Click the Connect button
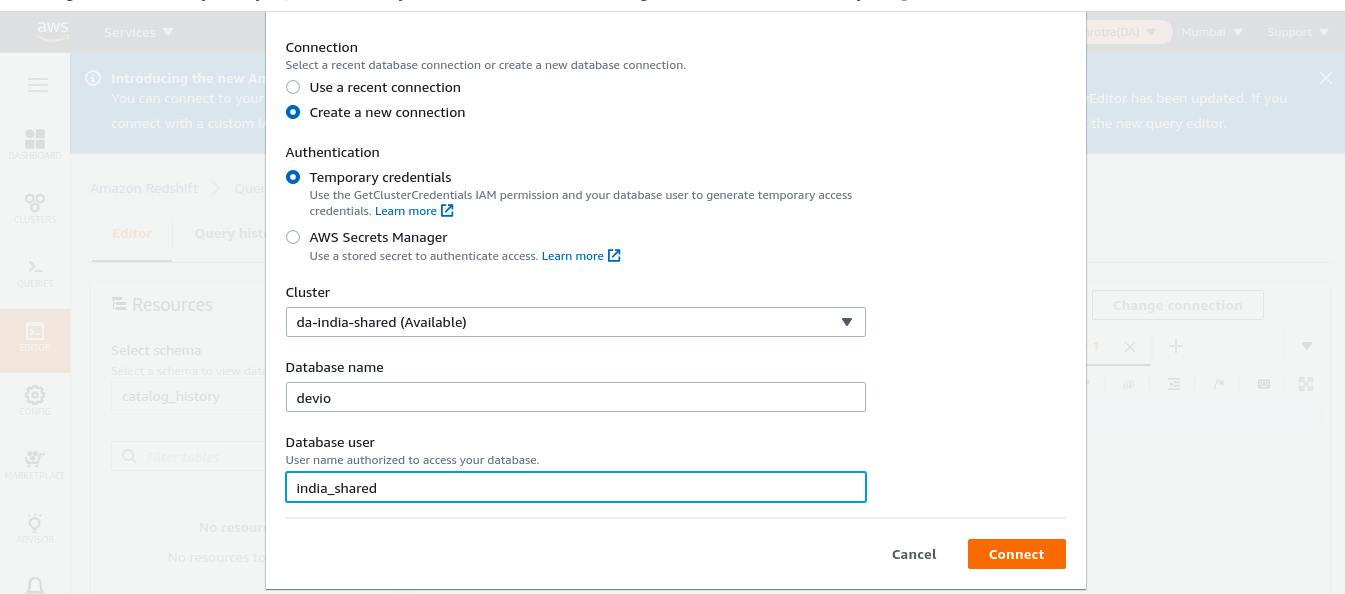Viewport: 1345px width, 594px height. pos(1016,554)
